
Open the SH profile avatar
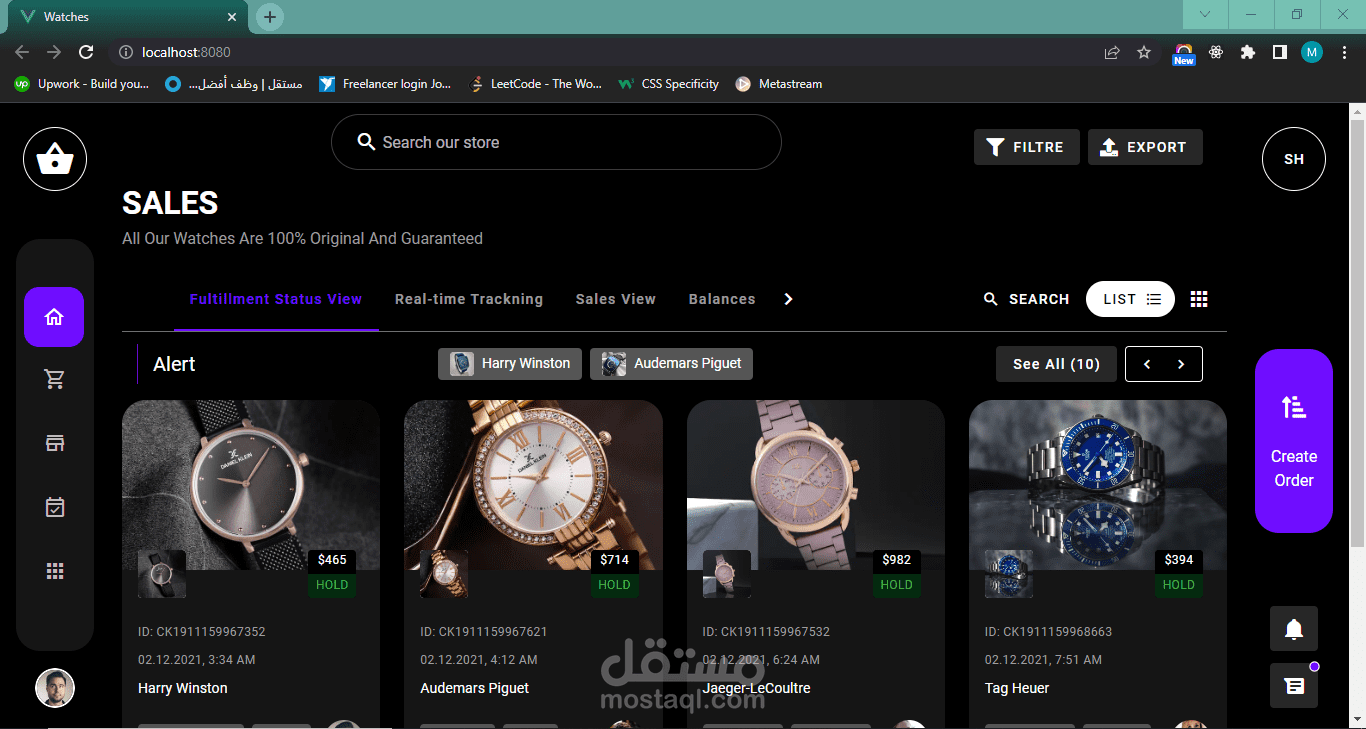click(1294, 159)
